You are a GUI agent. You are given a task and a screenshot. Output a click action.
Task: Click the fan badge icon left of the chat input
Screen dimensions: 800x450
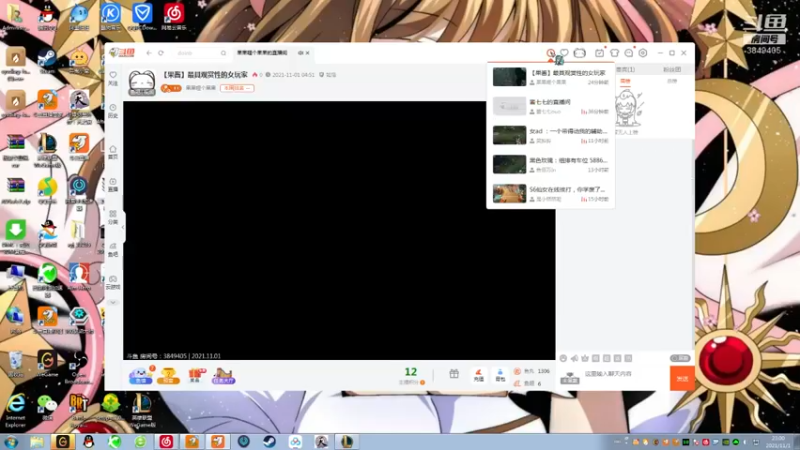coord(570,378)
